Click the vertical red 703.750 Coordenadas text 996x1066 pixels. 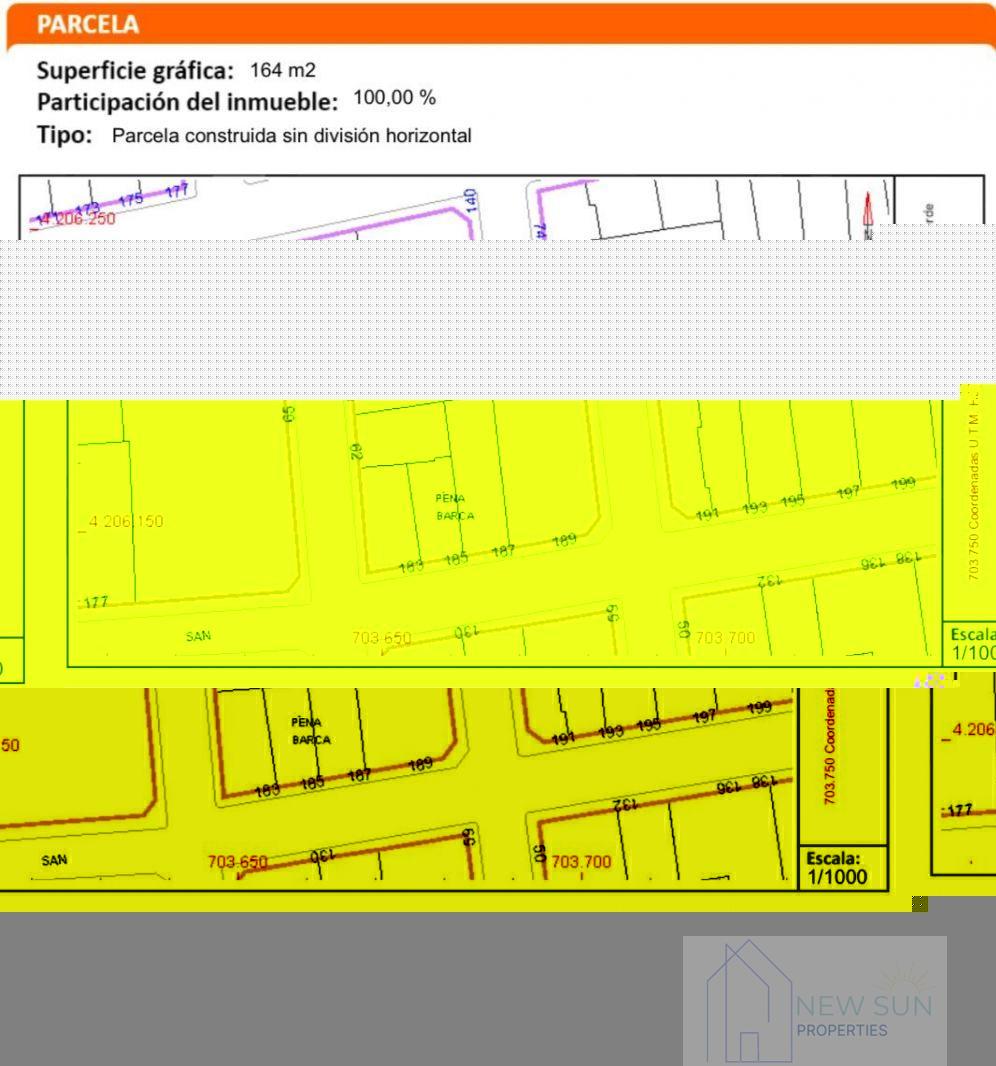[832, 746]
